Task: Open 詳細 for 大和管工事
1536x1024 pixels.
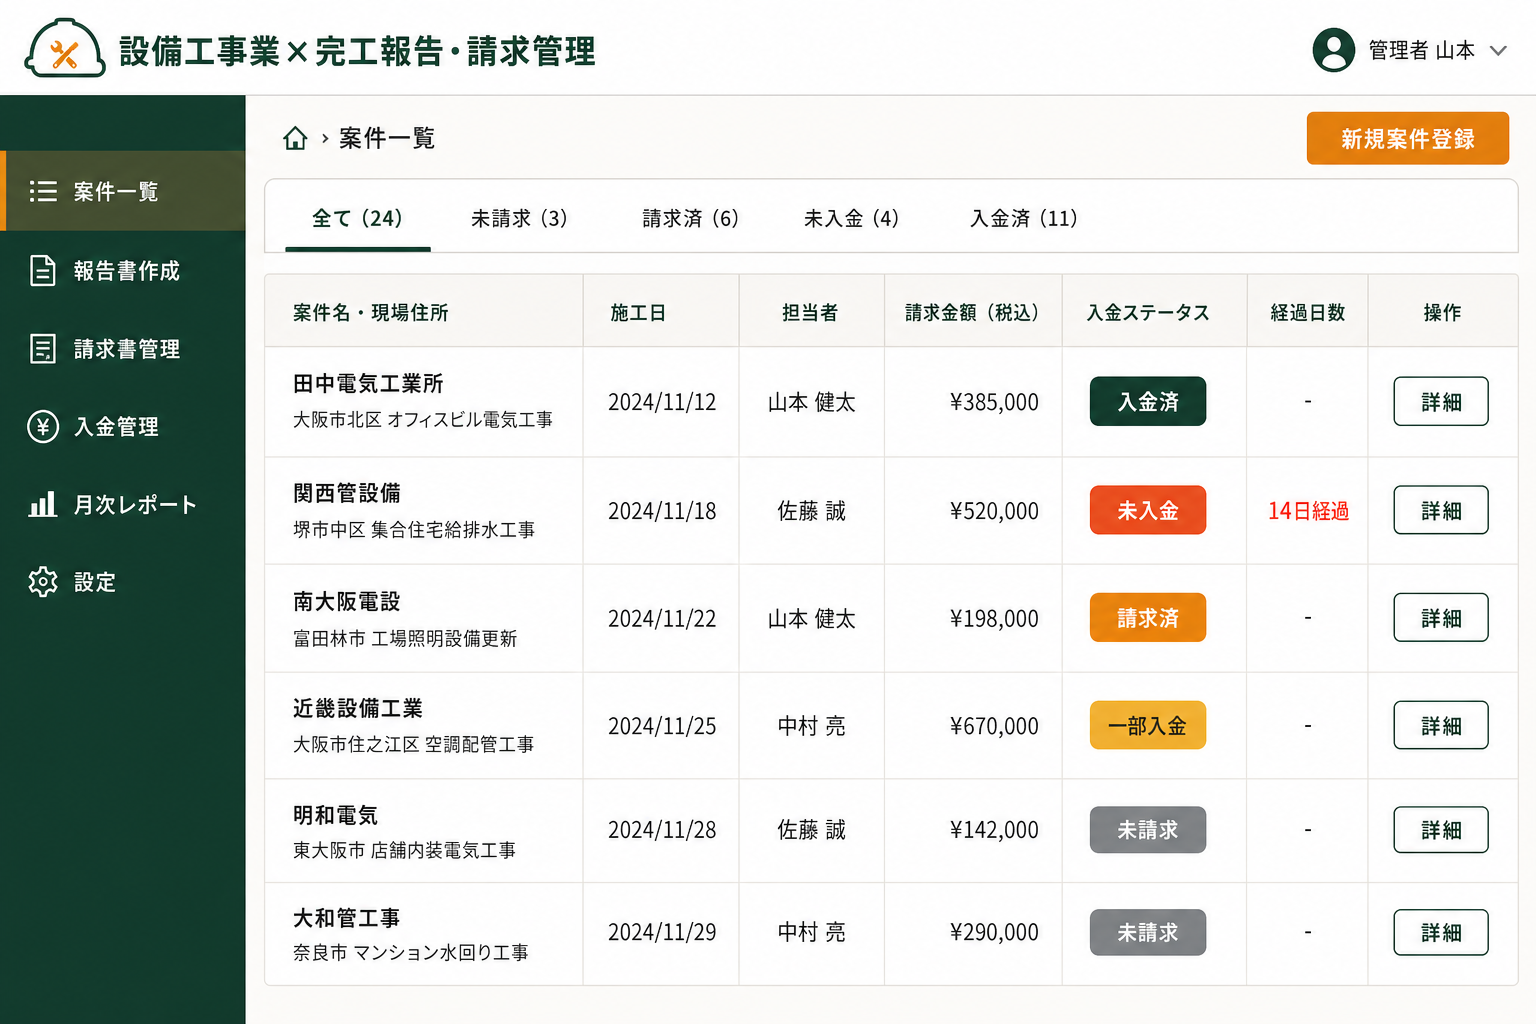Action: 1441,932
